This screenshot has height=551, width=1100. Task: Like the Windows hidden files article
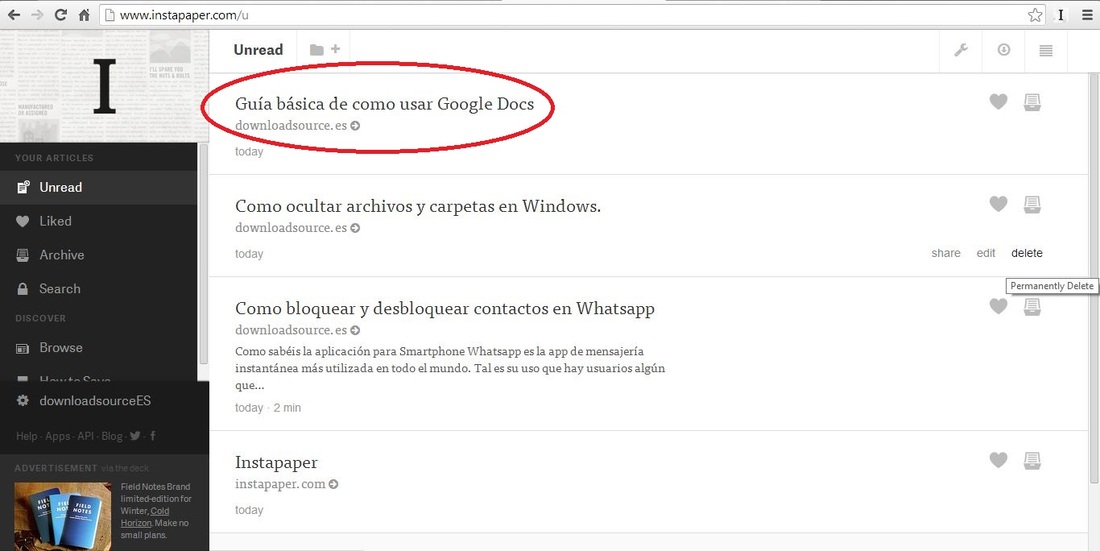click(998, 204)
